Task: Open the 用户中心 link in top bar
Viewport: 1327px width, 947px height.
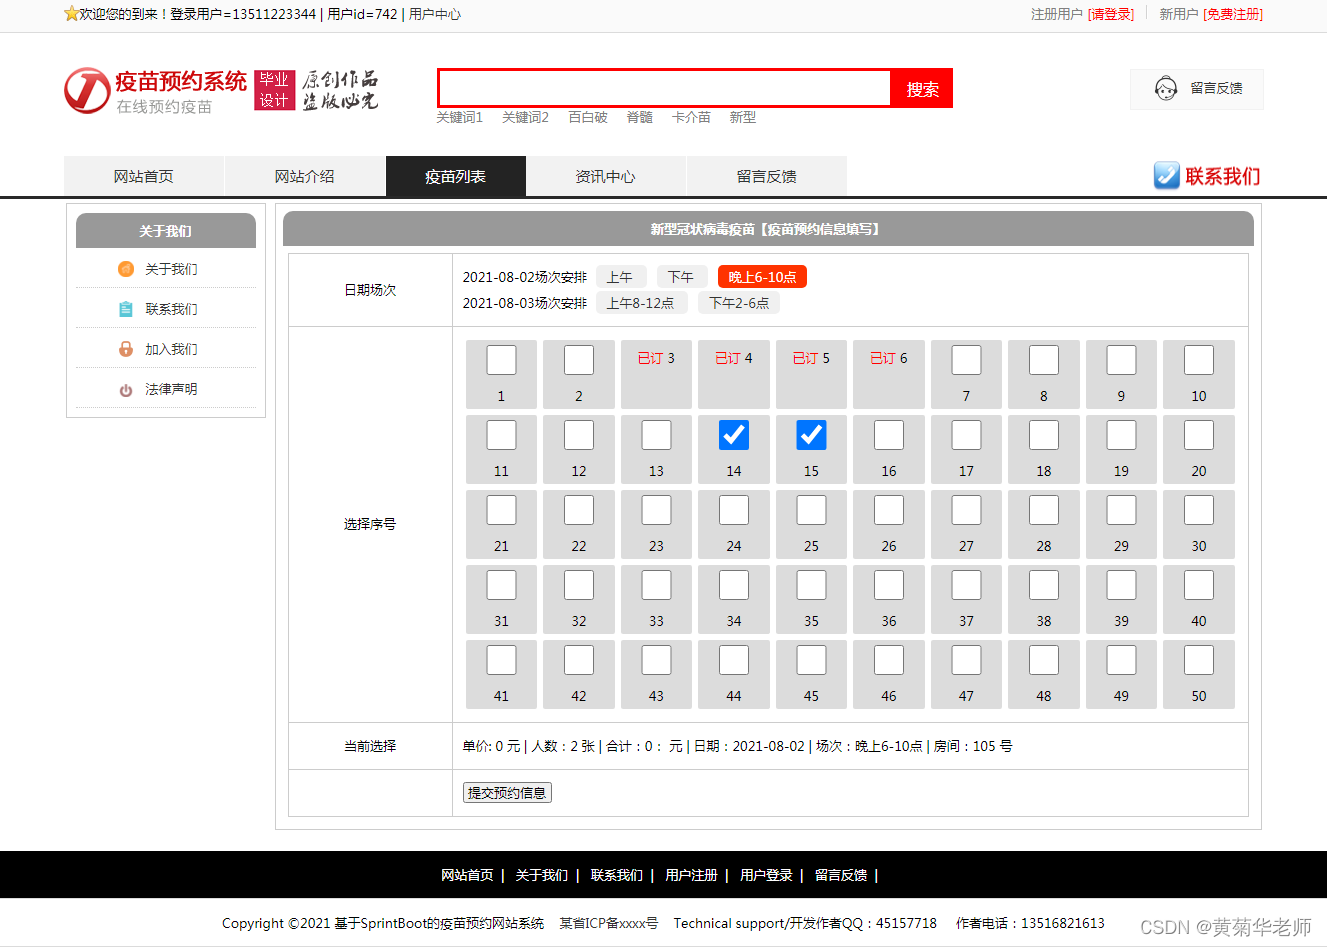Action: [x=435, y=14]
